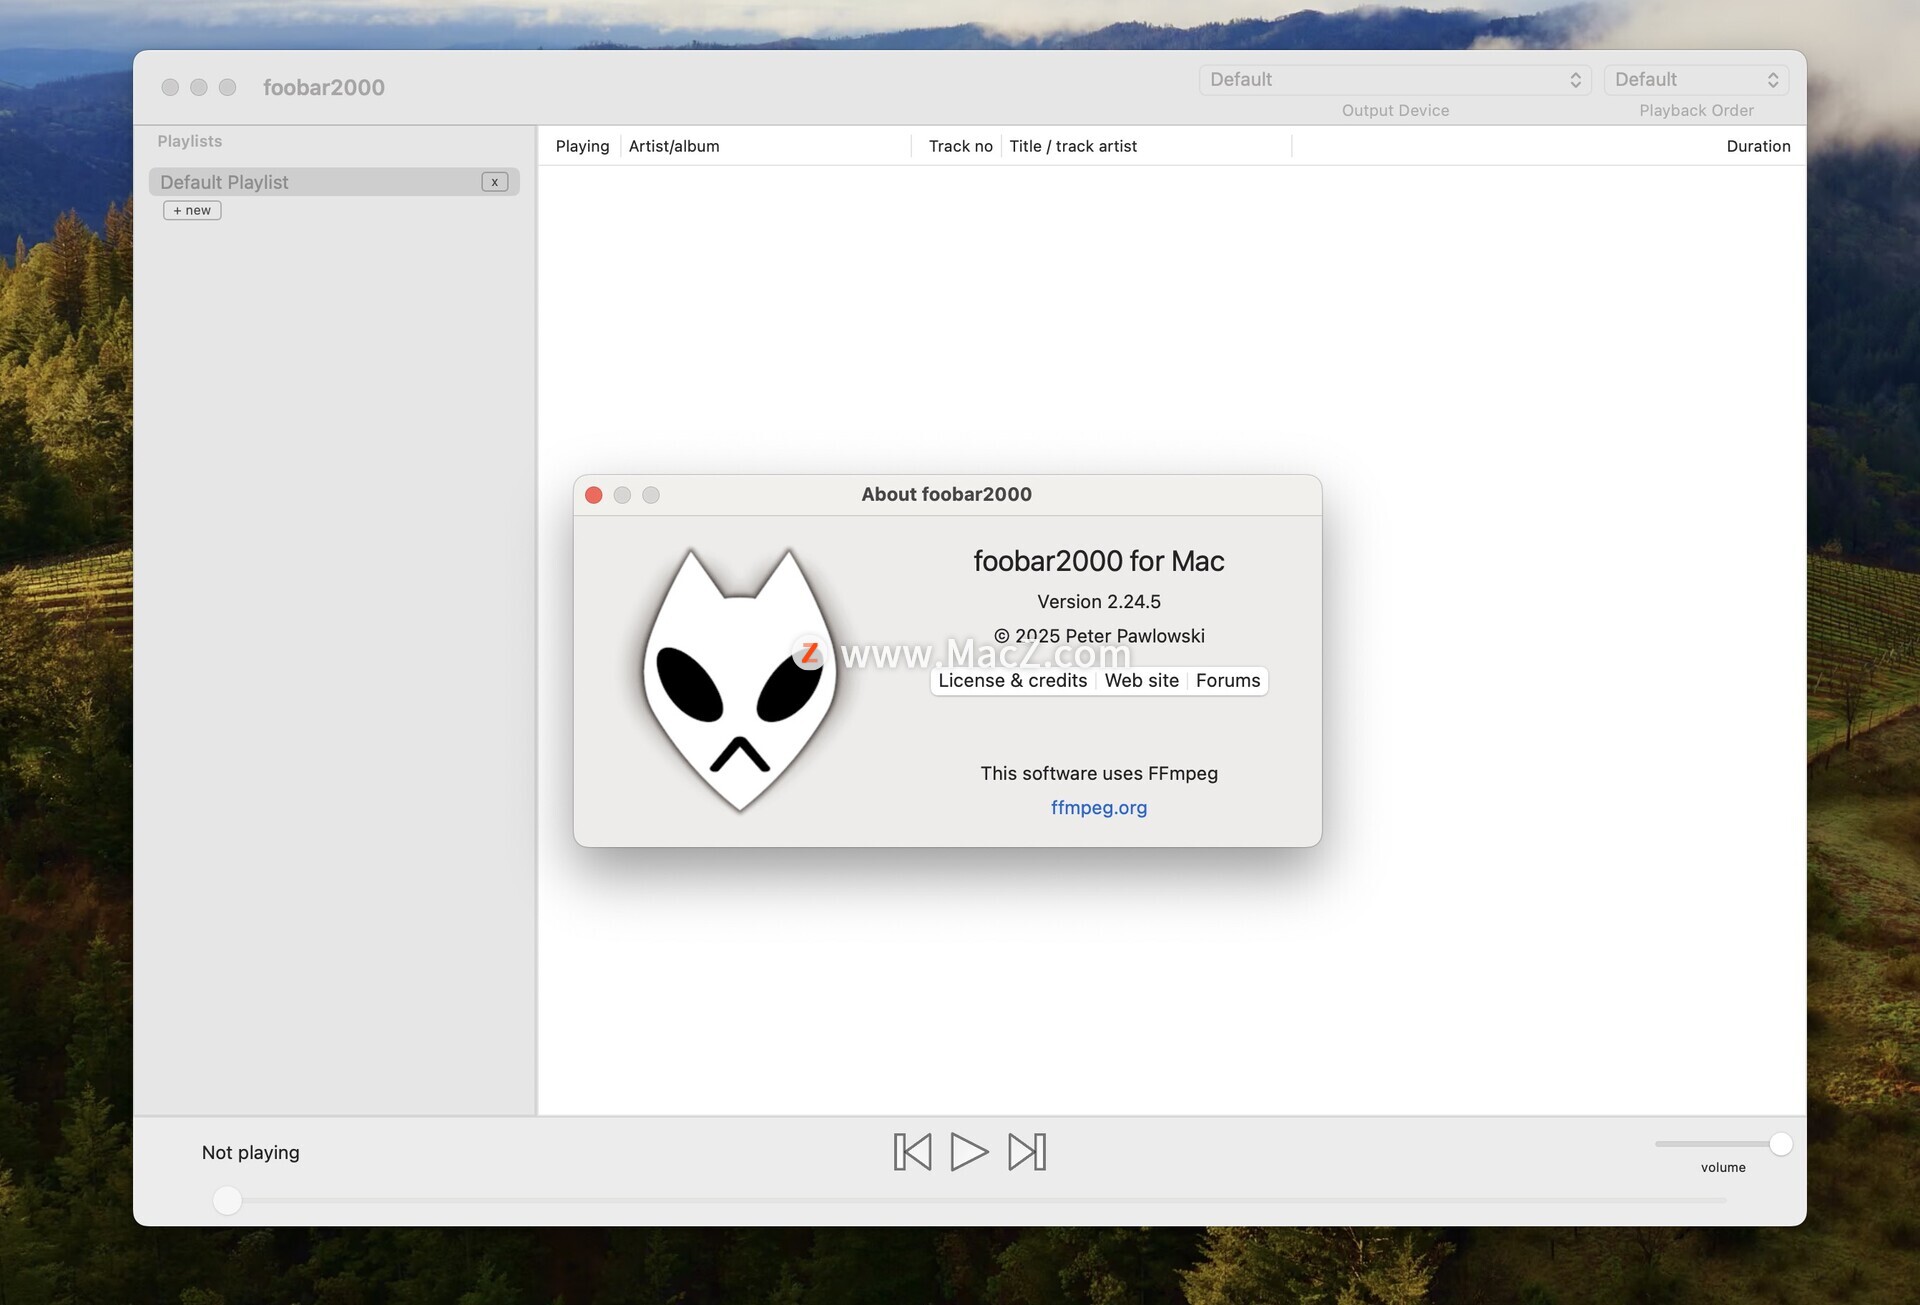Open the Web site button
Screen dimensions: 1920x1305
point(1141,680)
